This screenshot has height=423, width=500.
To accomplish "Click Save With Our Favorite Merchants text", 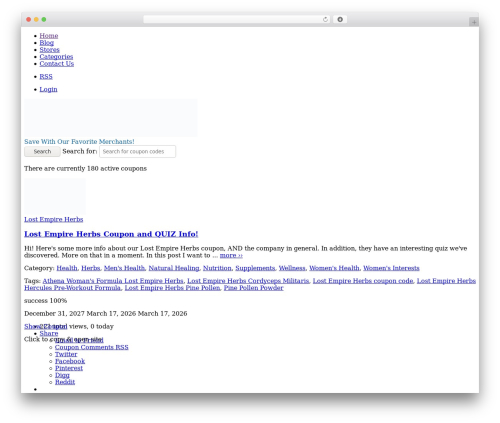I will tap(79, 142).
